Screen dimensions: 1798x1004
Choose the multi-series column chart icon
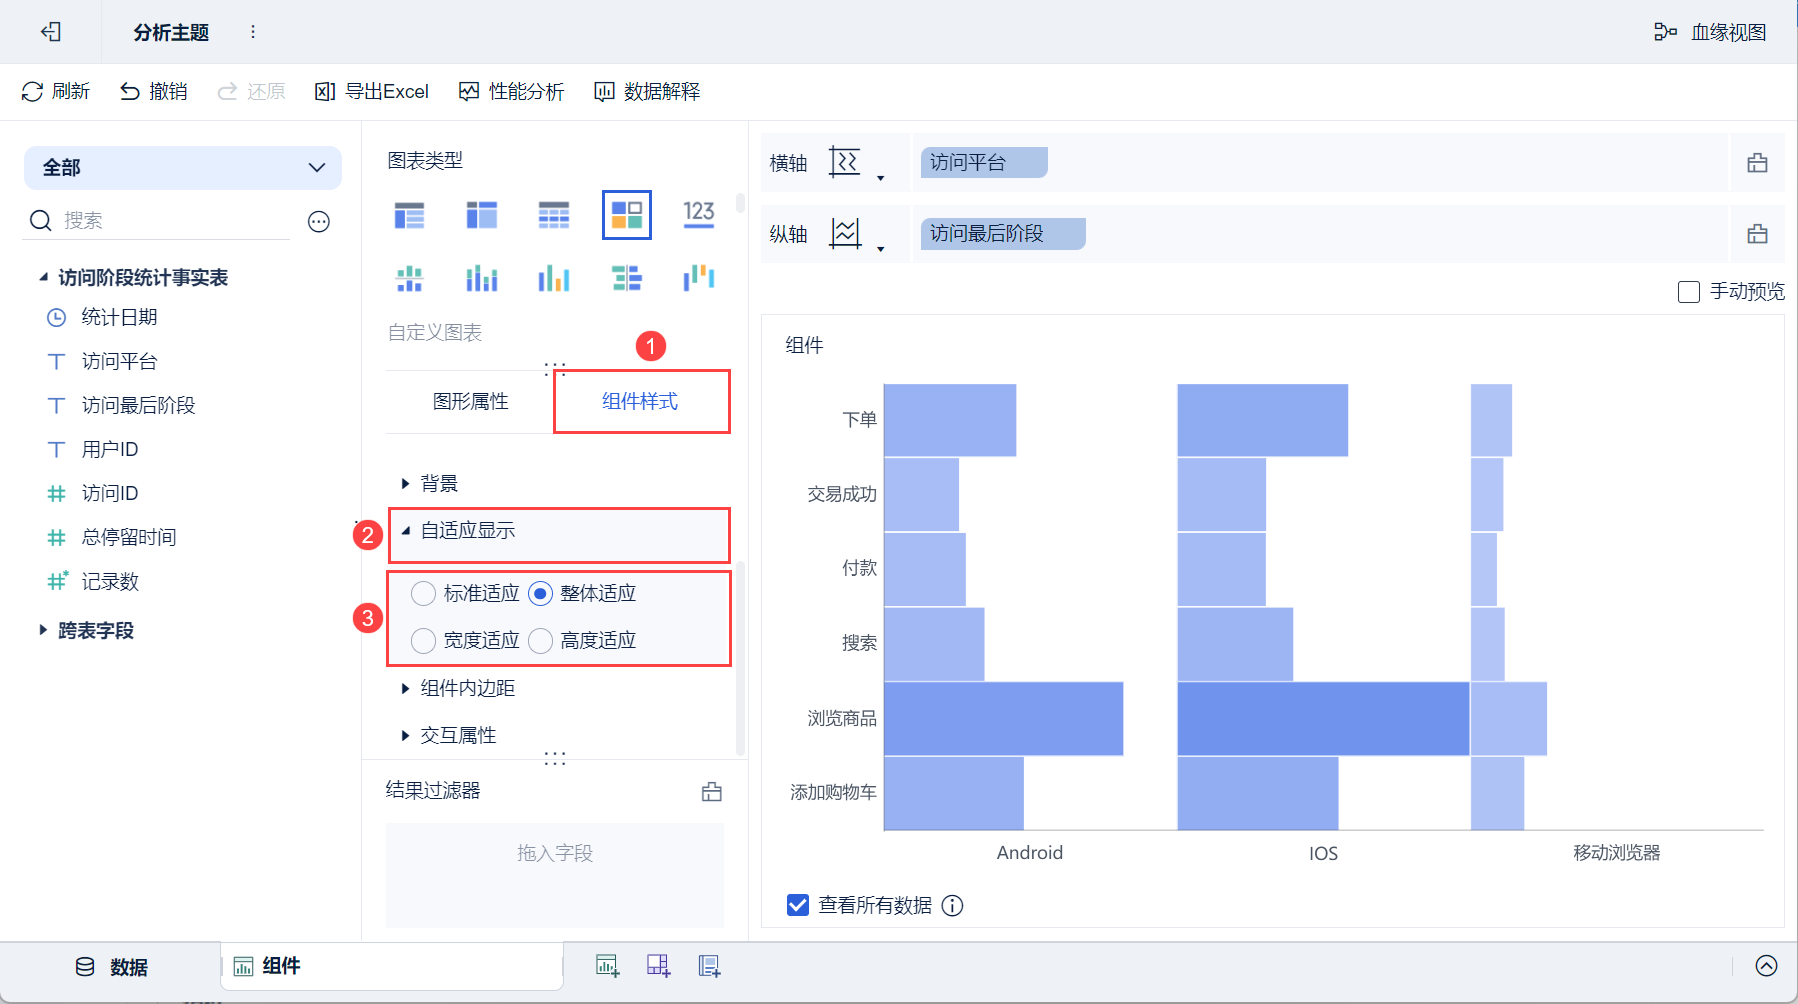pos(554,278)
